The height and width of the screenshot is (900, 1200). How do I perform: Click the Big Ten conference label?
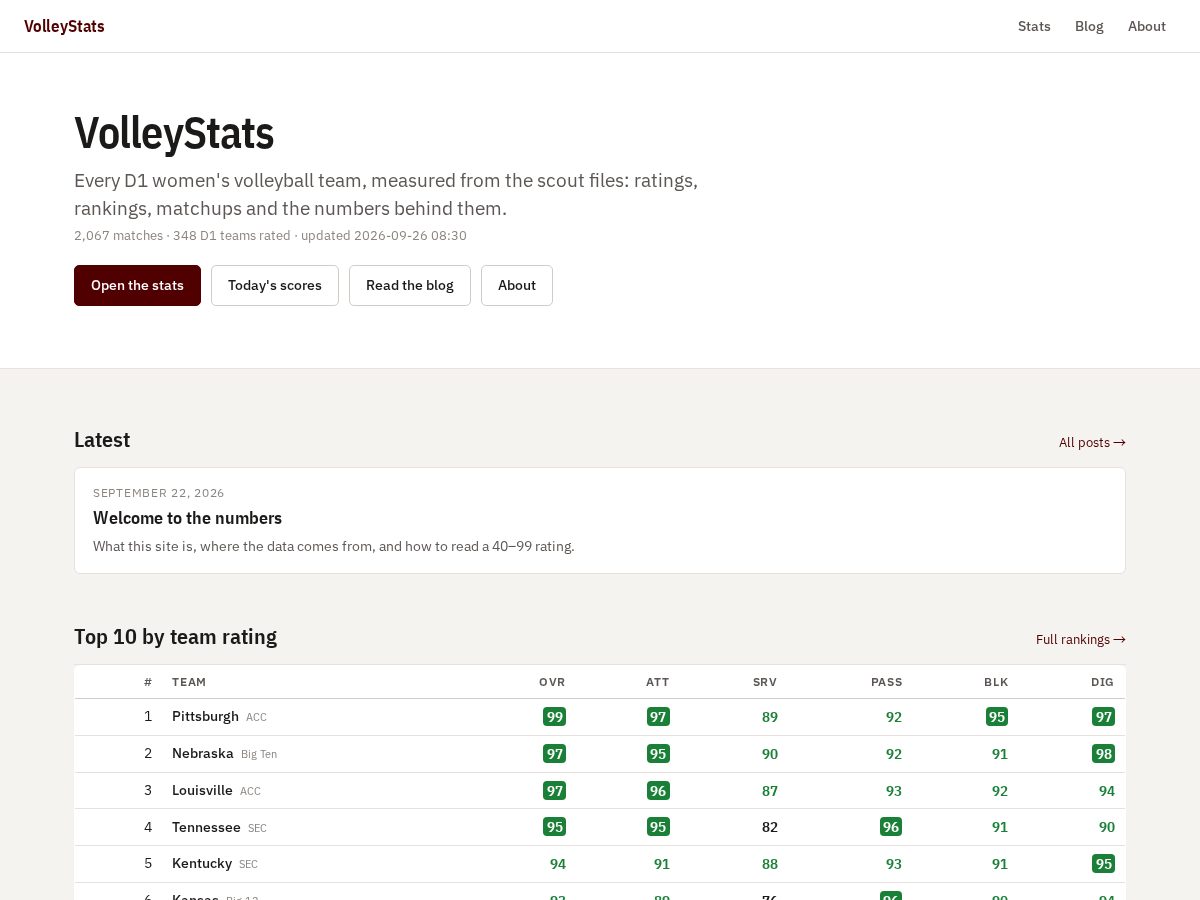click(x=259, y=754)
